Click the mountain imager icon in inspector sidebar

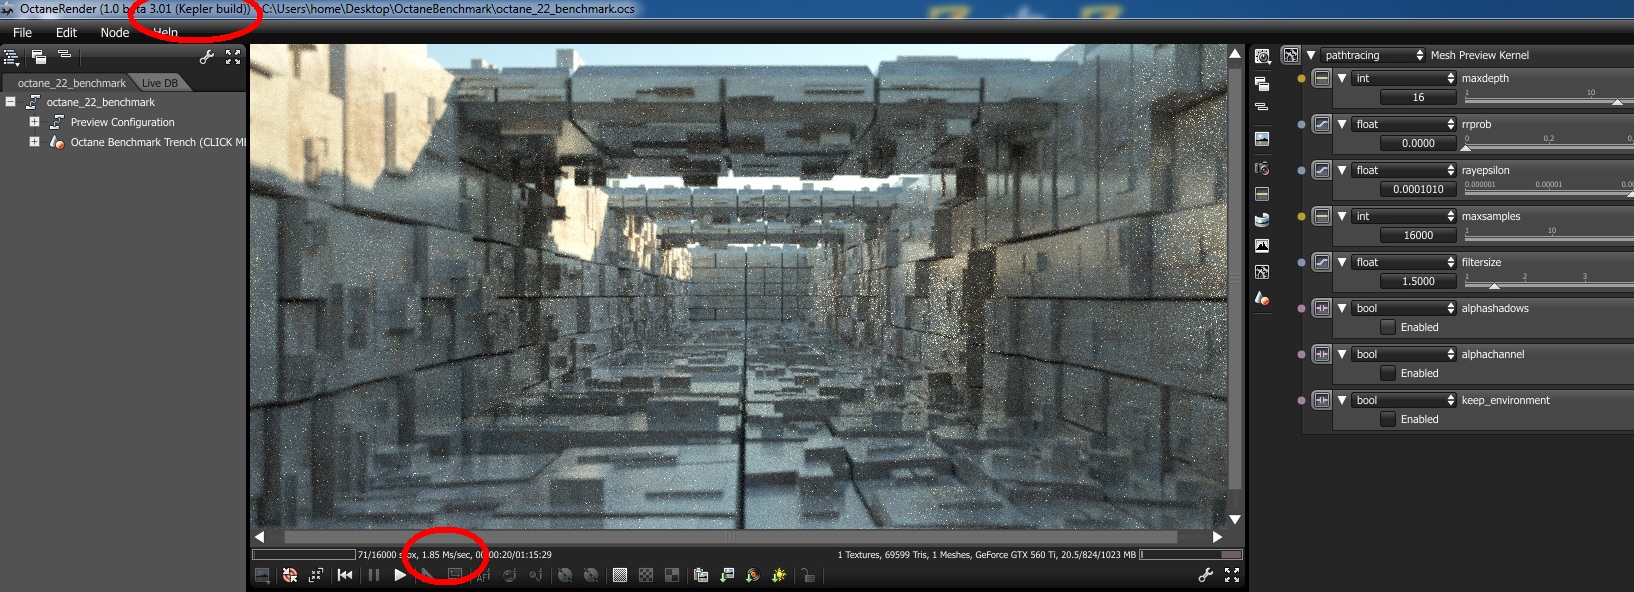point(1262,245)
